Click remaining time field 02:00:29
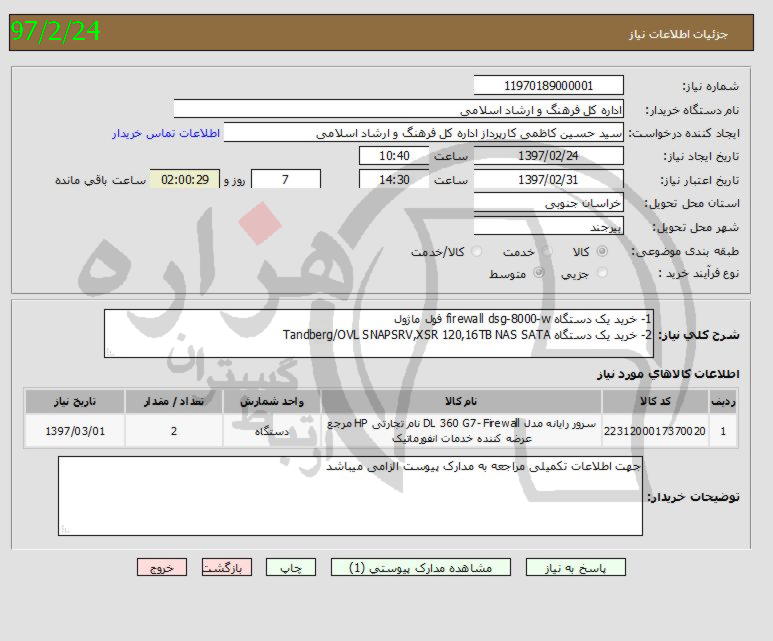This screenshot has height=641, width=773. point(185,179)
